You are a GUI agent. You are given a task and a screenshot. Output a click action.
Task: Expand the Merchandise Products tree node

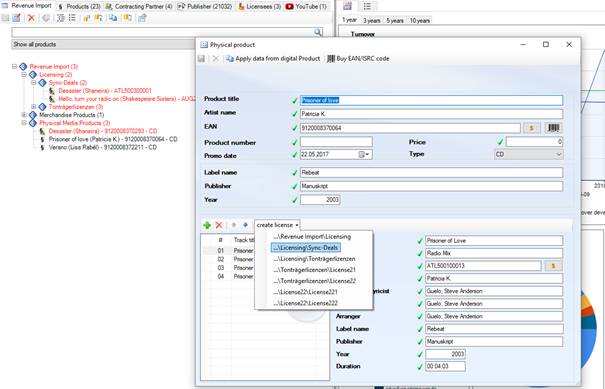(24, 115)
